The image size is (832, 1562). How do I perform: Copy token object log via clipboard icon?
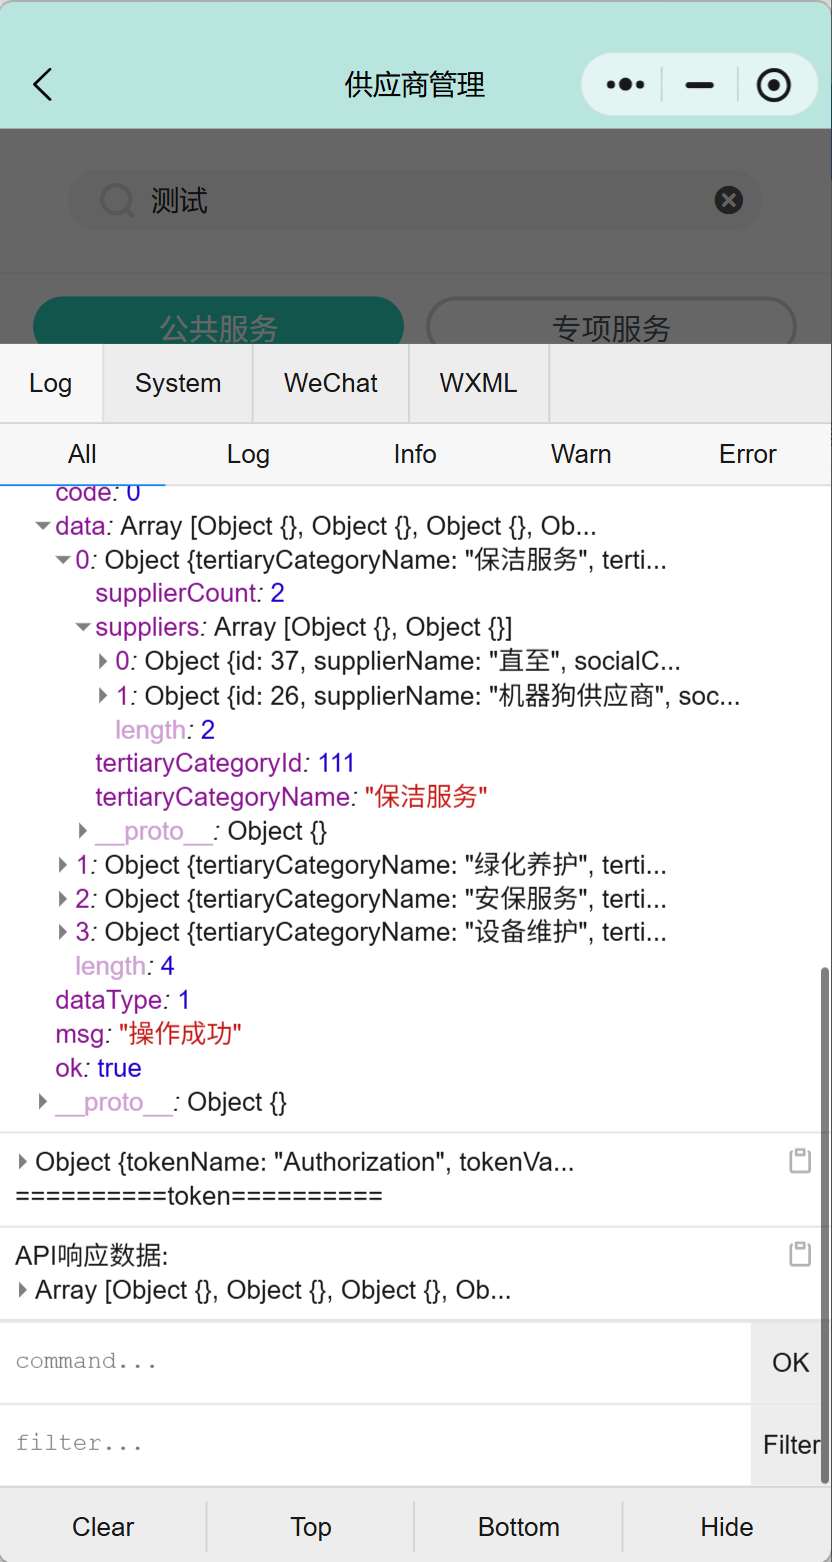click(799, 1161)
